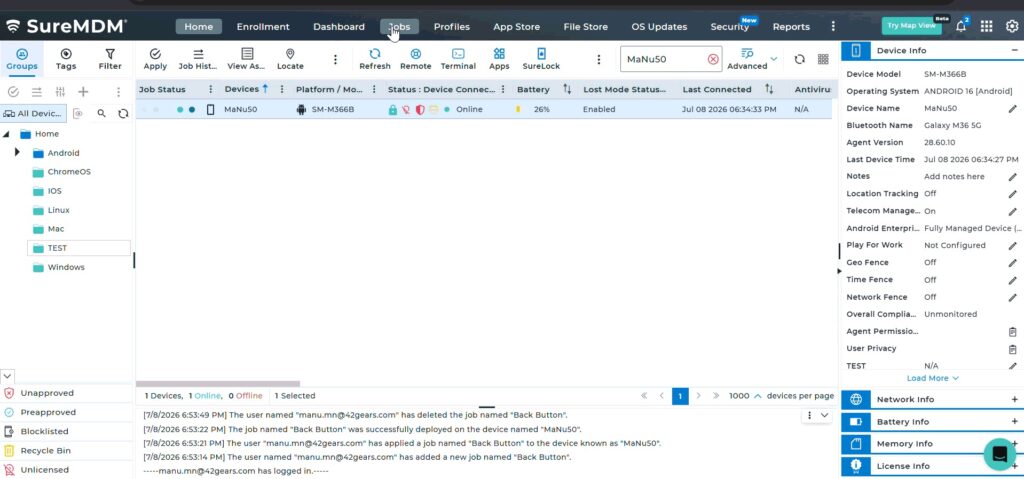Viewport: 1024px width, 479px height.
Task: Open the App Store tab
Action: pos(516,27)
